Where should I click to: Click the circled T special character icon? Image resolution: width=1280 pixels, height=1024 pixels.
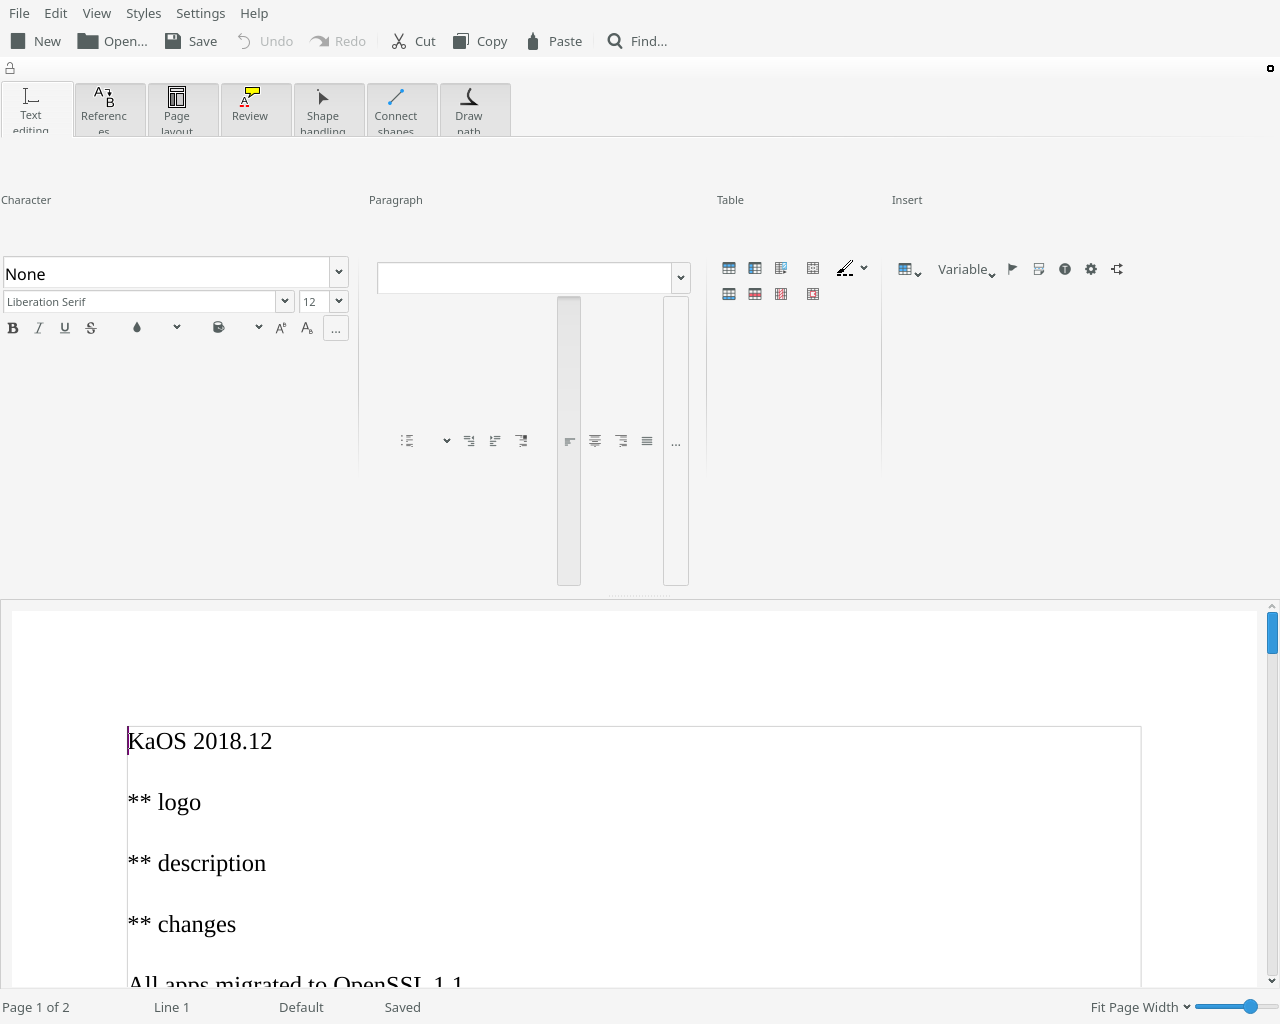pyautogui.click(x=1065, y=269)
